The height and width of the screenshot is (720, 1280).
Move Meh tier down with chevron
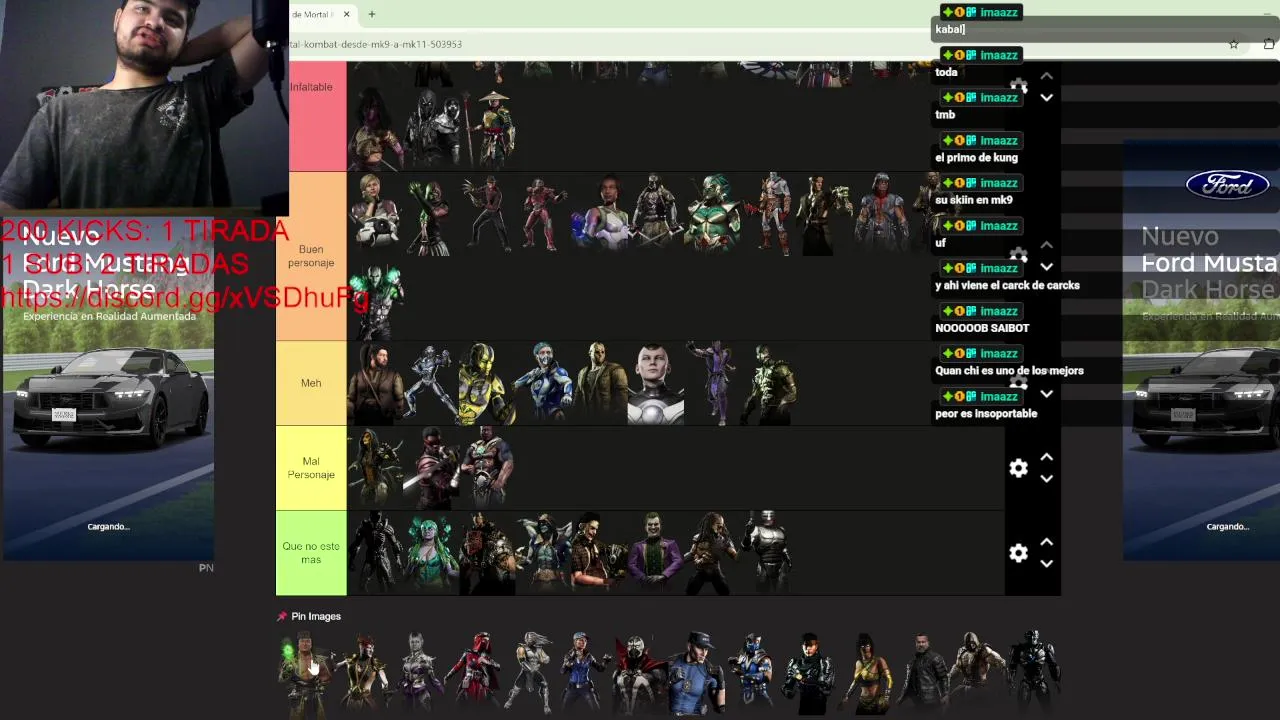click(1046, 394)
